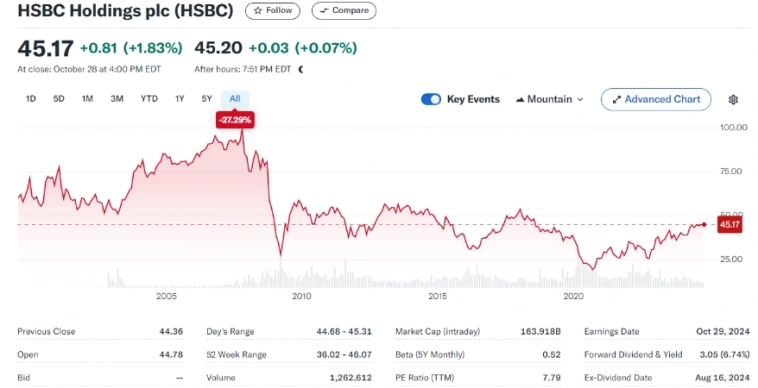Viewport: 758px width, 388px height.
Task: Open the Advanced Chart view
Action: (x=656, y=100)
